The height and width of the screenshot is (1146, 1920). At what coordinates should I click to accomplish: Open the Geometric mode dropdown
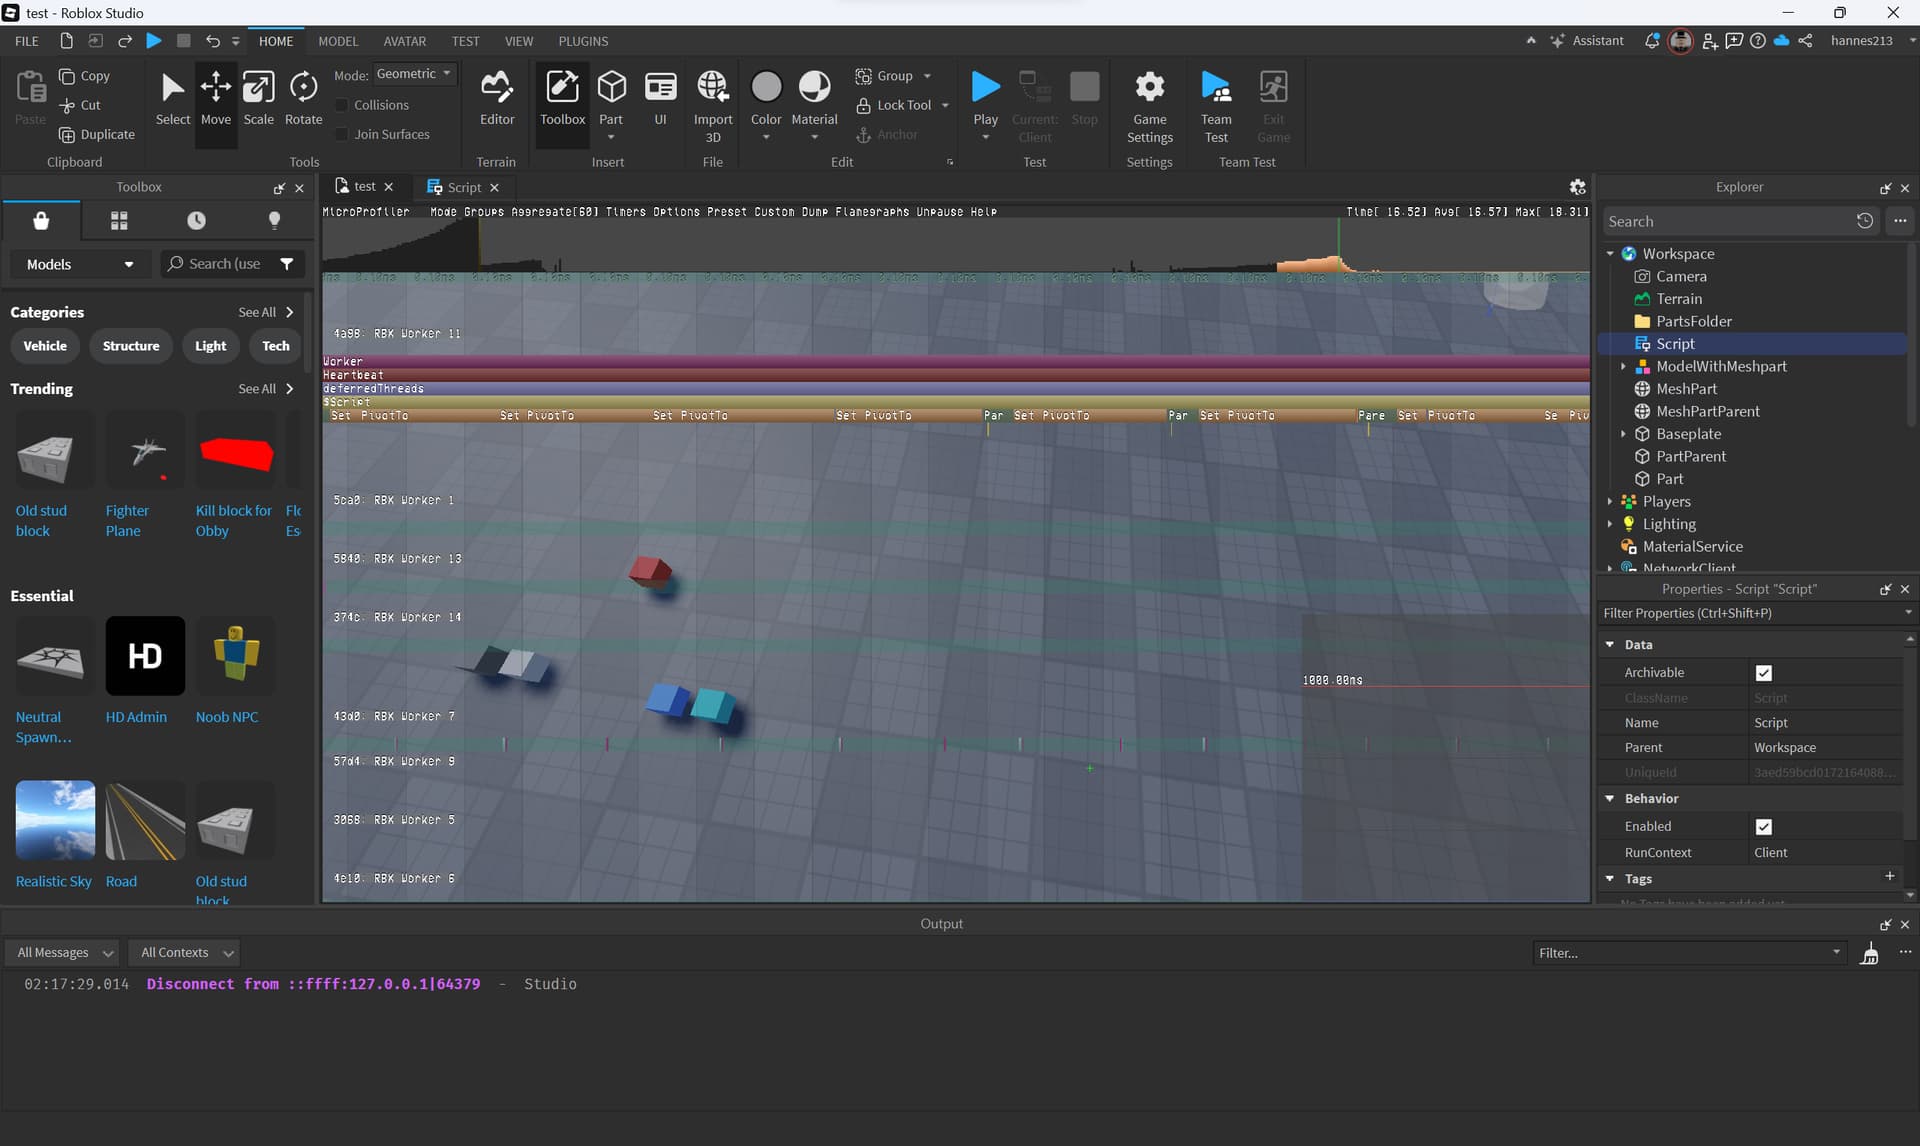(x=414, y=74)
